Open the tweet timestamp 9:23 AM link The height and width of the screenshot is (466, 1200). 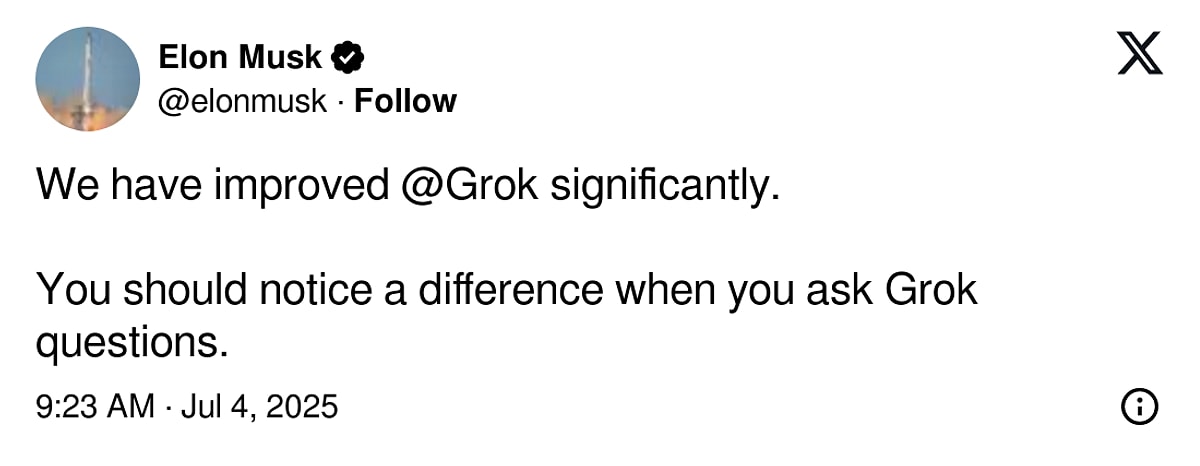pyautogui.click(x=95, y=406)
